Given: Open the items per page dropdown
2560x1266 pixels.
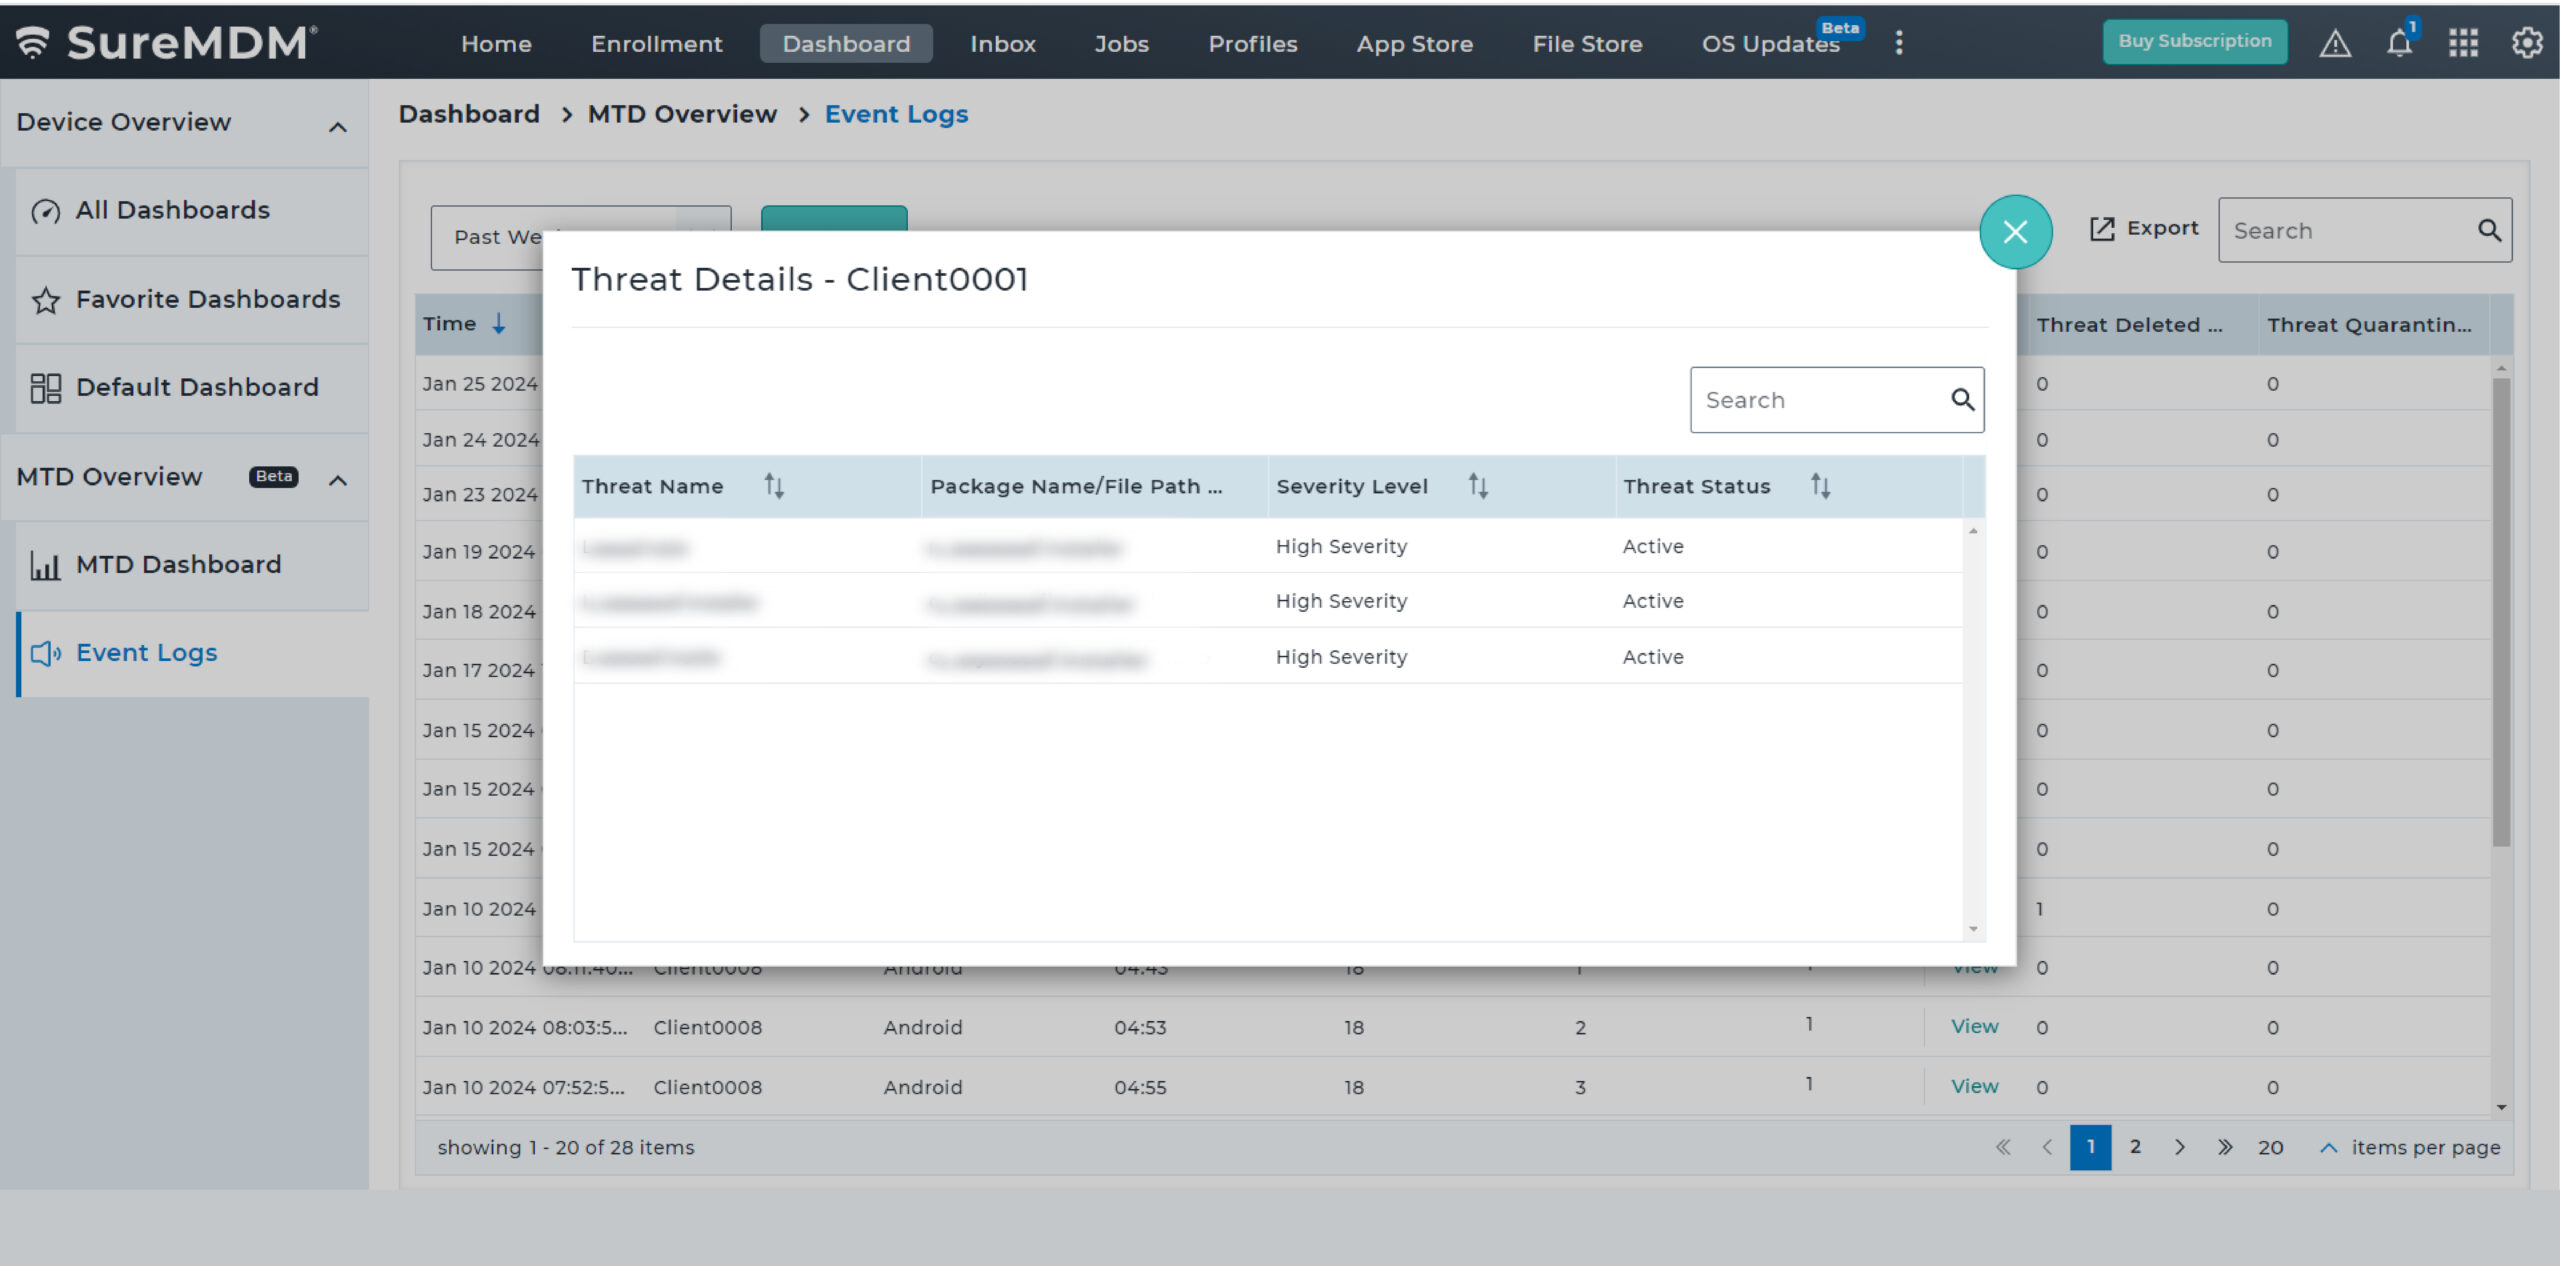Looking at the screenshot, I should pyautogui.click(x=2328, y=1147).
